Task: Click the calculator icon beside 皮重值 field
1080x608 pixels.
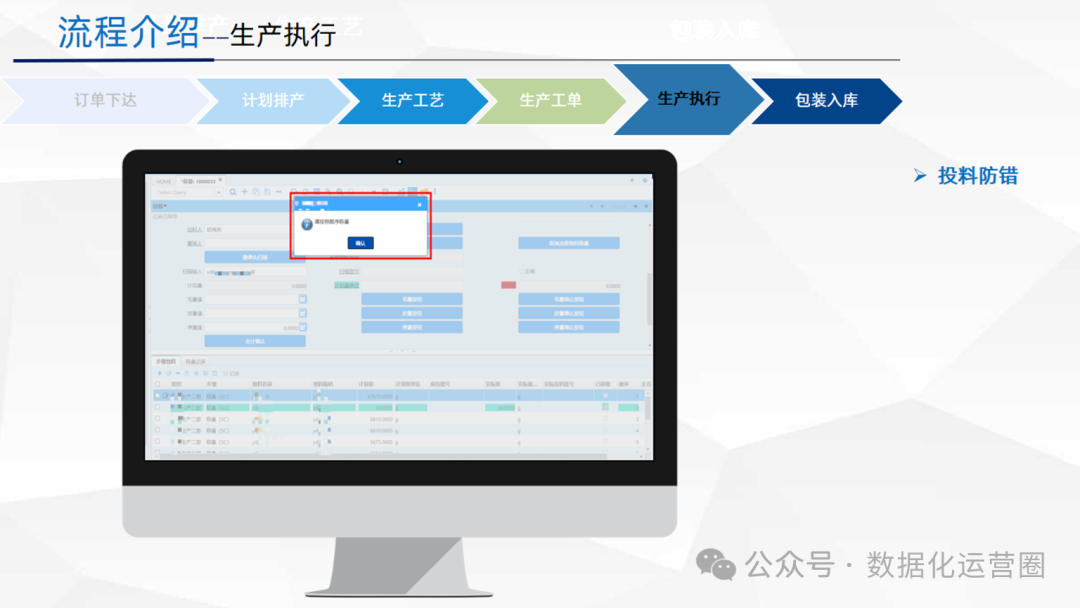Action: (302, 313)
